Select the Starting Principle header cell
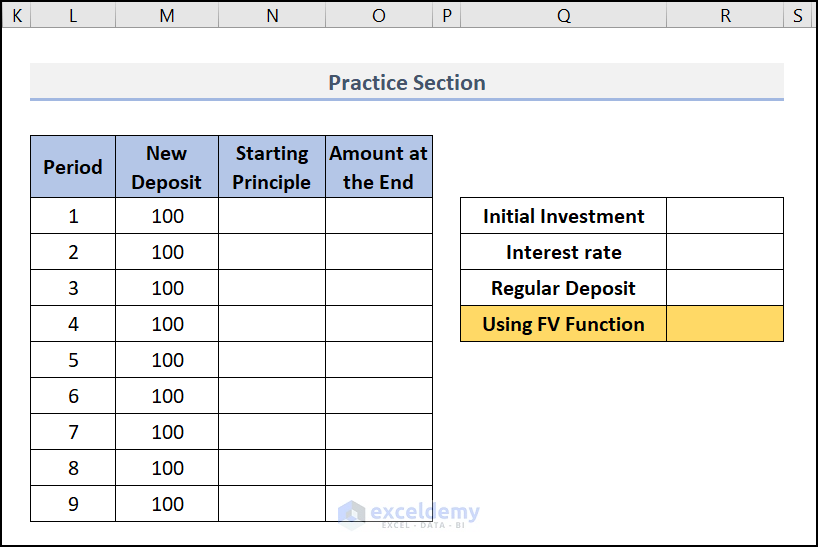 (272, 167)
